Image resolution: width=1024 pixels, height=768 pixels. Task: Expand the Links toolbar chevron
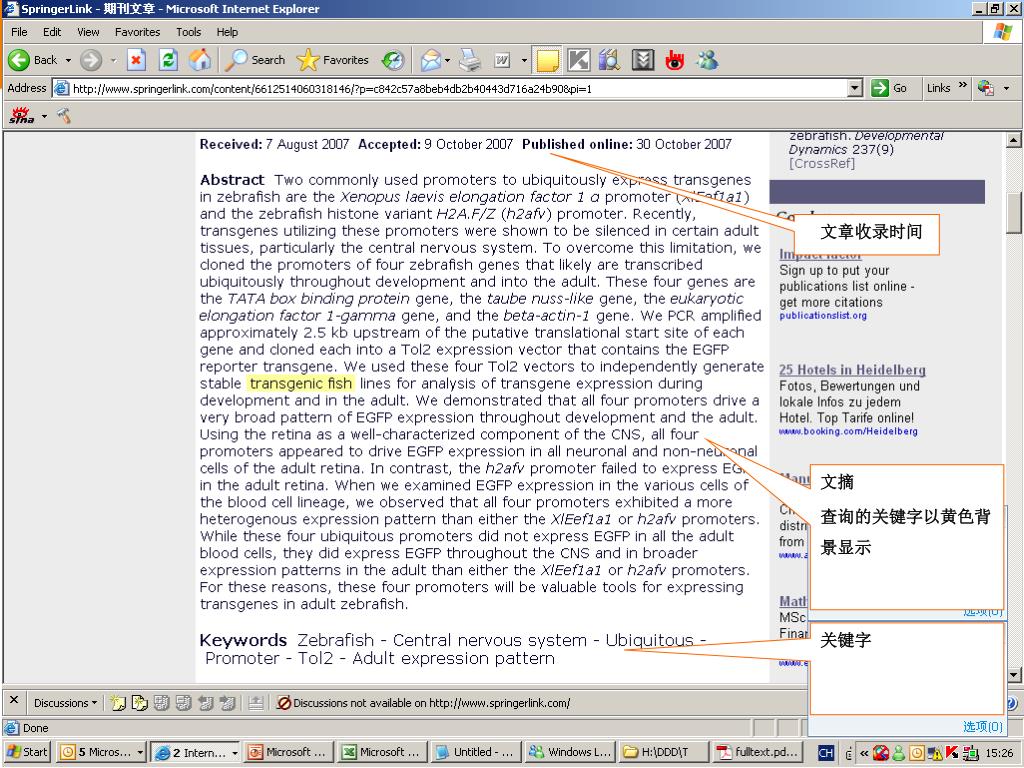coord(963,86)
